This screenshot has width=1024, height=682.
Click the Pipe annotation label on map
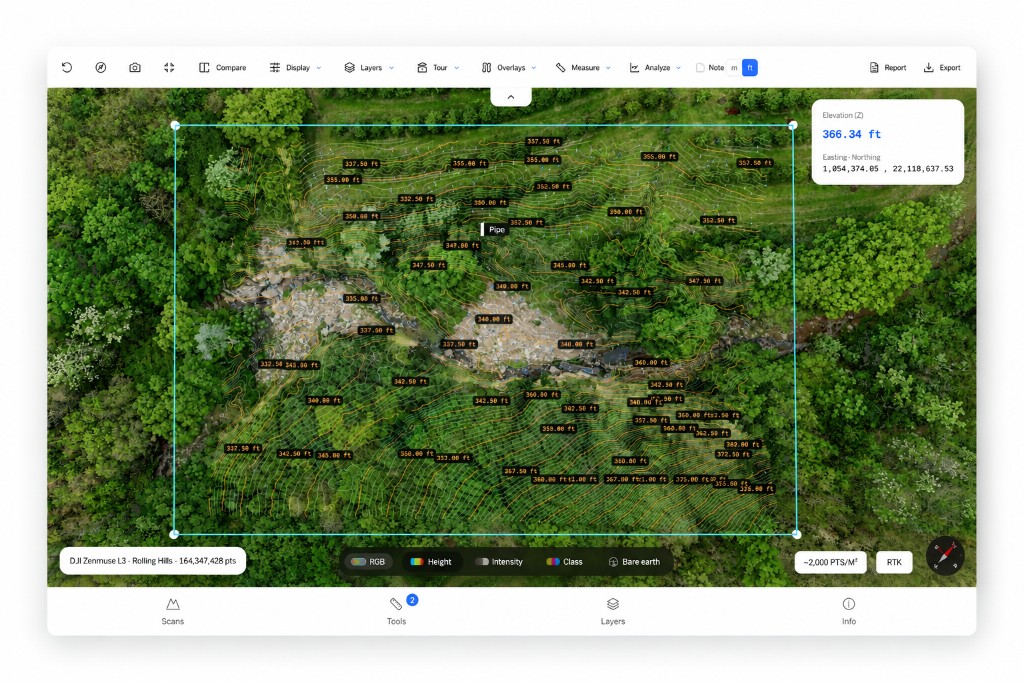(x=493, y=229)
